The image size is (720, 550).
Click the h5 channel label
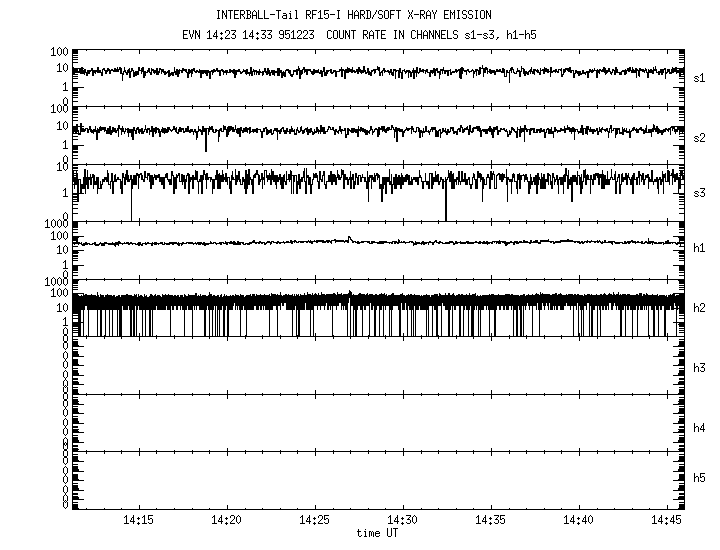pyautogui.click(x=700, y=479)
